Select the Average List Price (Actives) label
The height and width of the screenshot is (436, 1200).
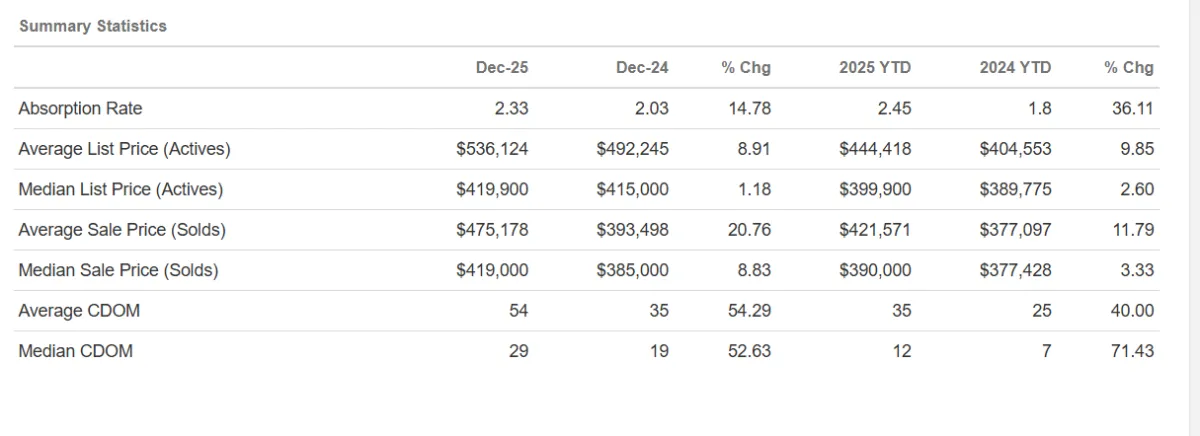tap(124, 149)
